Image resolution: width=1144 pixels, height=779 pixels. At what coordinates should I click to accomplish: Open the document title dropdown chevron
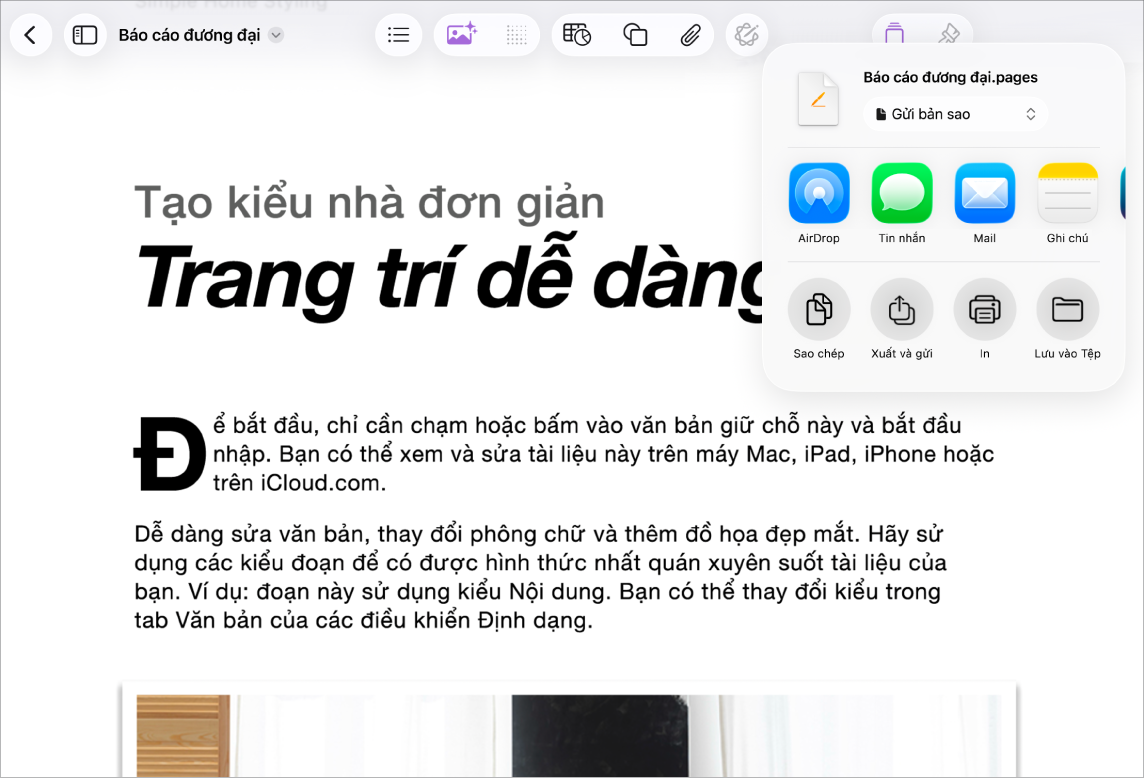click(276, 35)
